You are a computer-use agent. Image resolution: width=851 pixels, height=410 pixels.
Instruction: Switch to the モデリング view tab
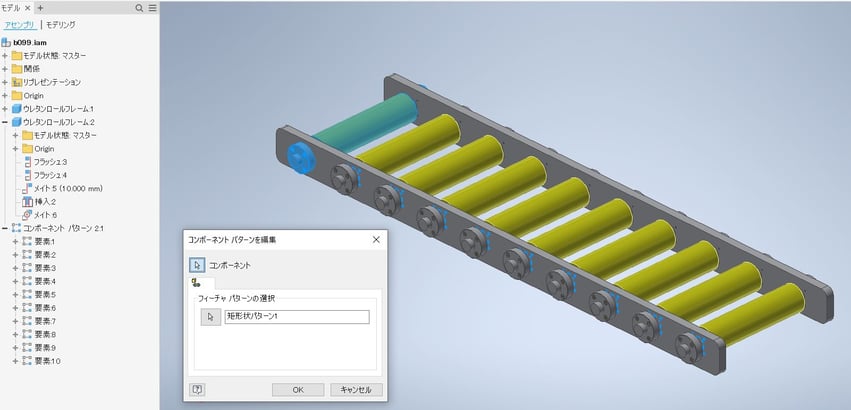pos(61,25)
